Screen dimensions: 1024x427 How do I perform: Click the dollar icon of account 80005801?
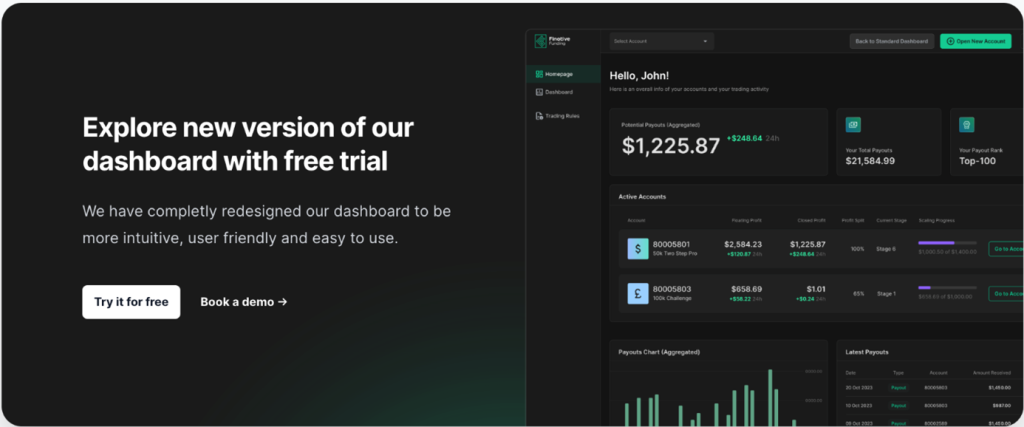[x=638, y=249]
